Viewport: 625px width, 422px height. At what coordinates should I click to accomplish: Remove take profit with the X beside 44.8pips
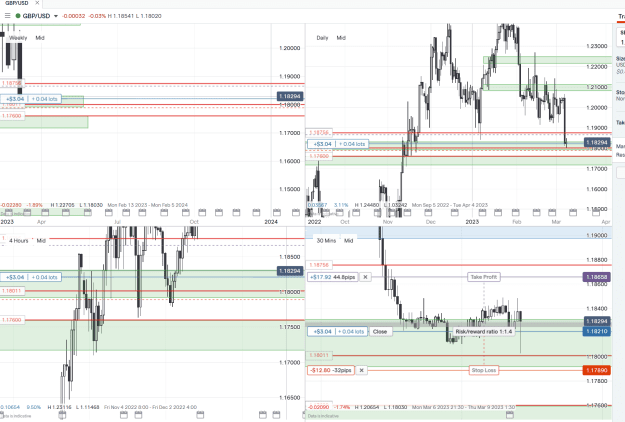[x=365, y=277]
